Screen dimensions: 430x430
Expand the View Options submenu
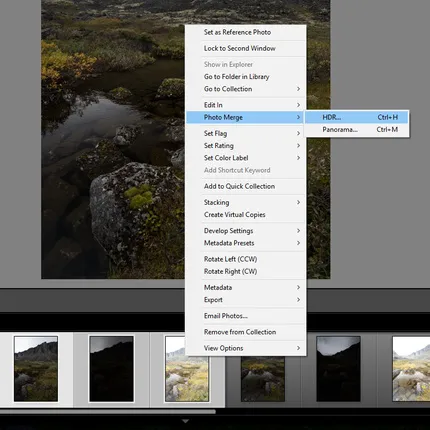(x=246, y=348)
